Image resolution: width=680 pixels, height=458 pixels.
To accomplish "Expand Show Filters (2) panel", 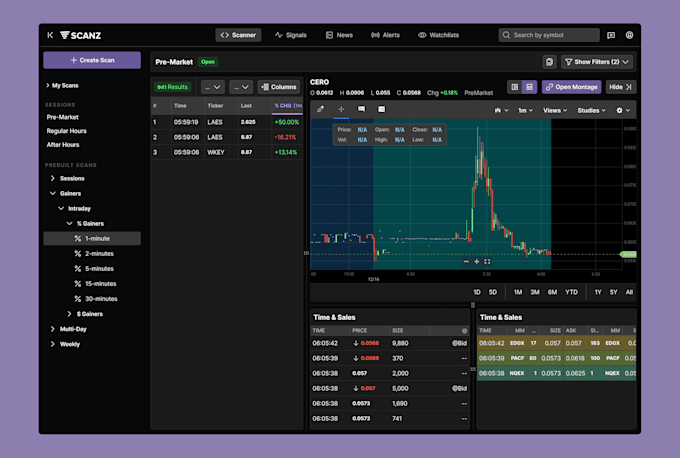I will click(597, 62).
